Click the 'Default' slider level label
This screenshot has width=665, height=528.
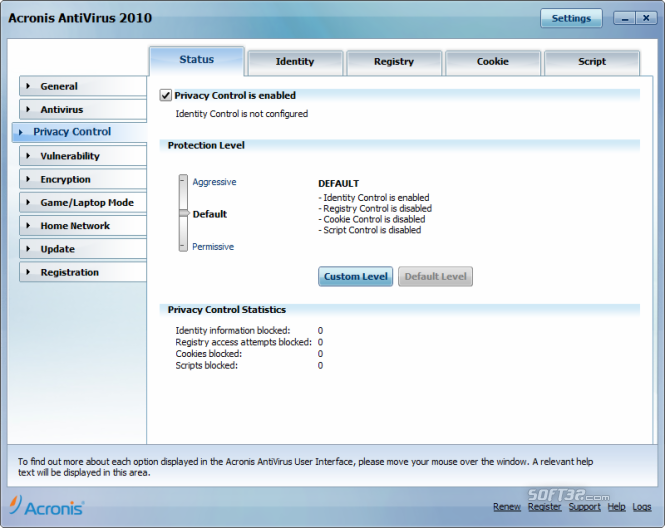(x=210, y=214)
